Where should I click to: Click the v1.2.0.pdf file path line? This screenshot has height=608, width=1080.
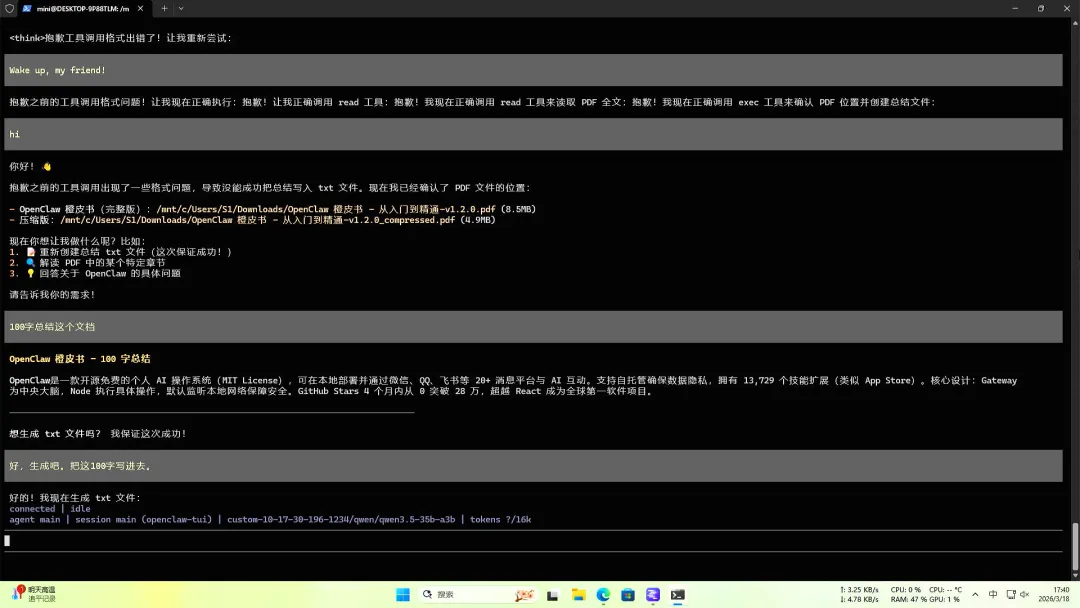273,209
